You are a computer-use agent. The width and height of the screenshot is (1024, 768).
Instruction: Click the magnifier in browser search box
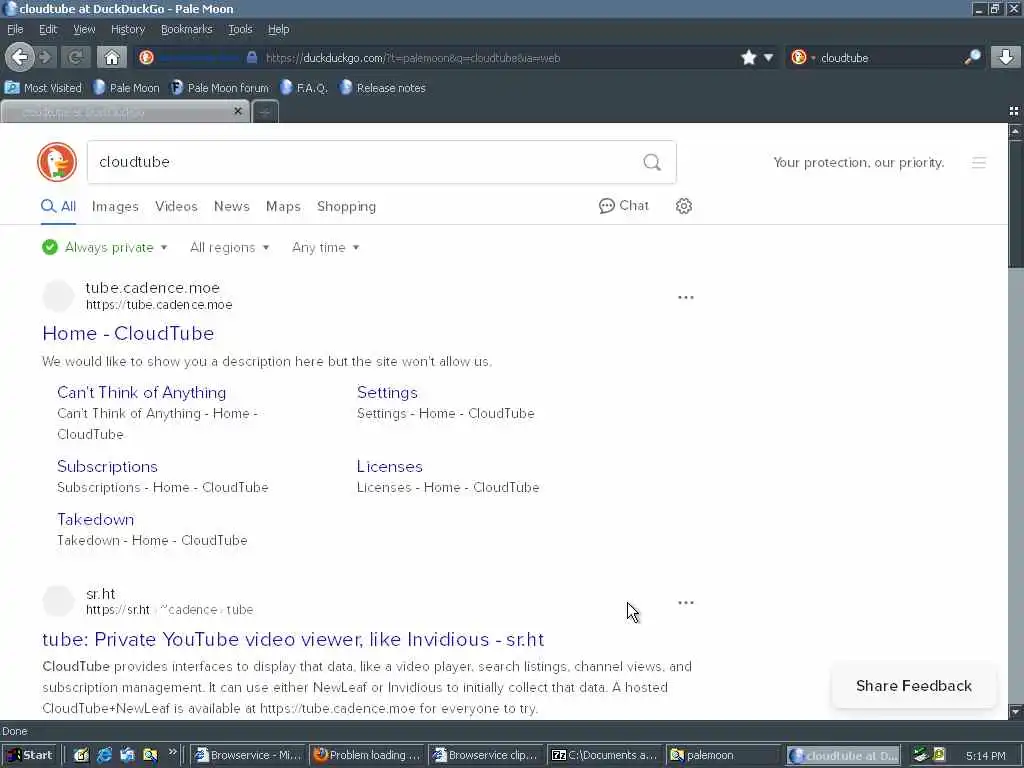[972, 57]
